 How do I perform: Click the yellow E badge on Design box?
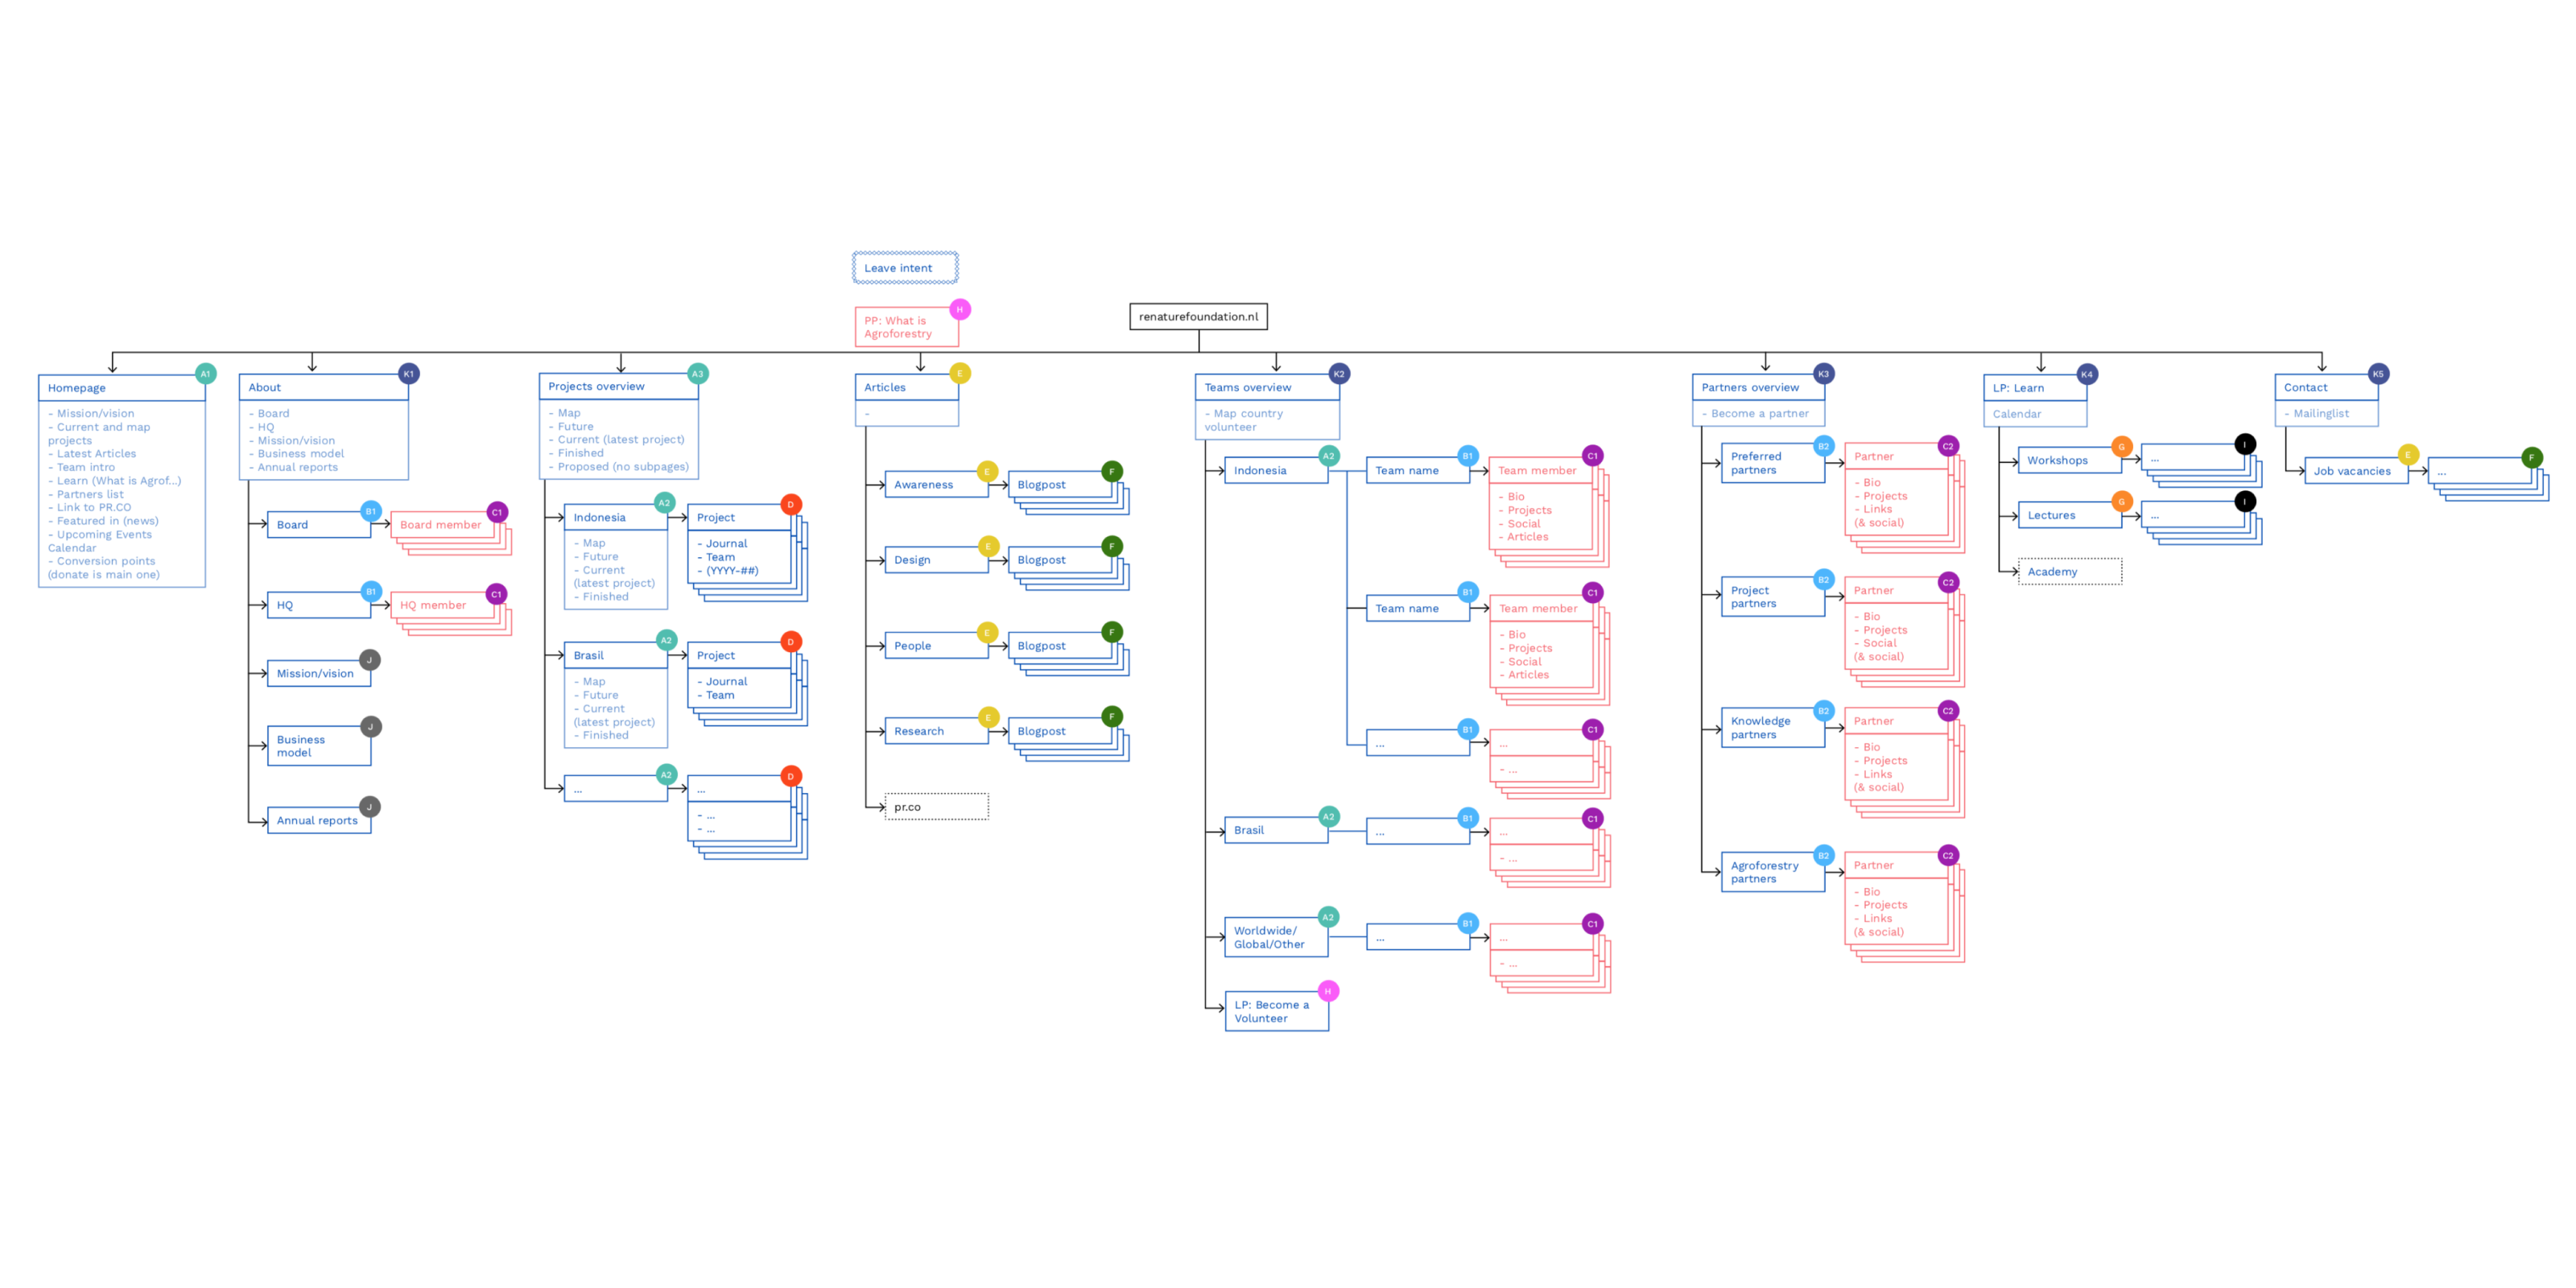coord(988,546)
